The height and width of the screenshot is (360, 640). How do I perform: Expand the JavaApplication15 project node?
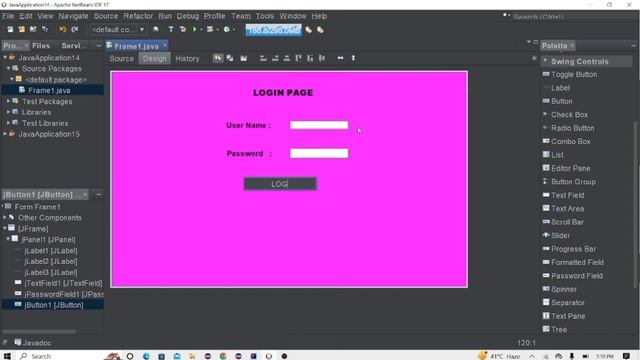coord(5,134)
